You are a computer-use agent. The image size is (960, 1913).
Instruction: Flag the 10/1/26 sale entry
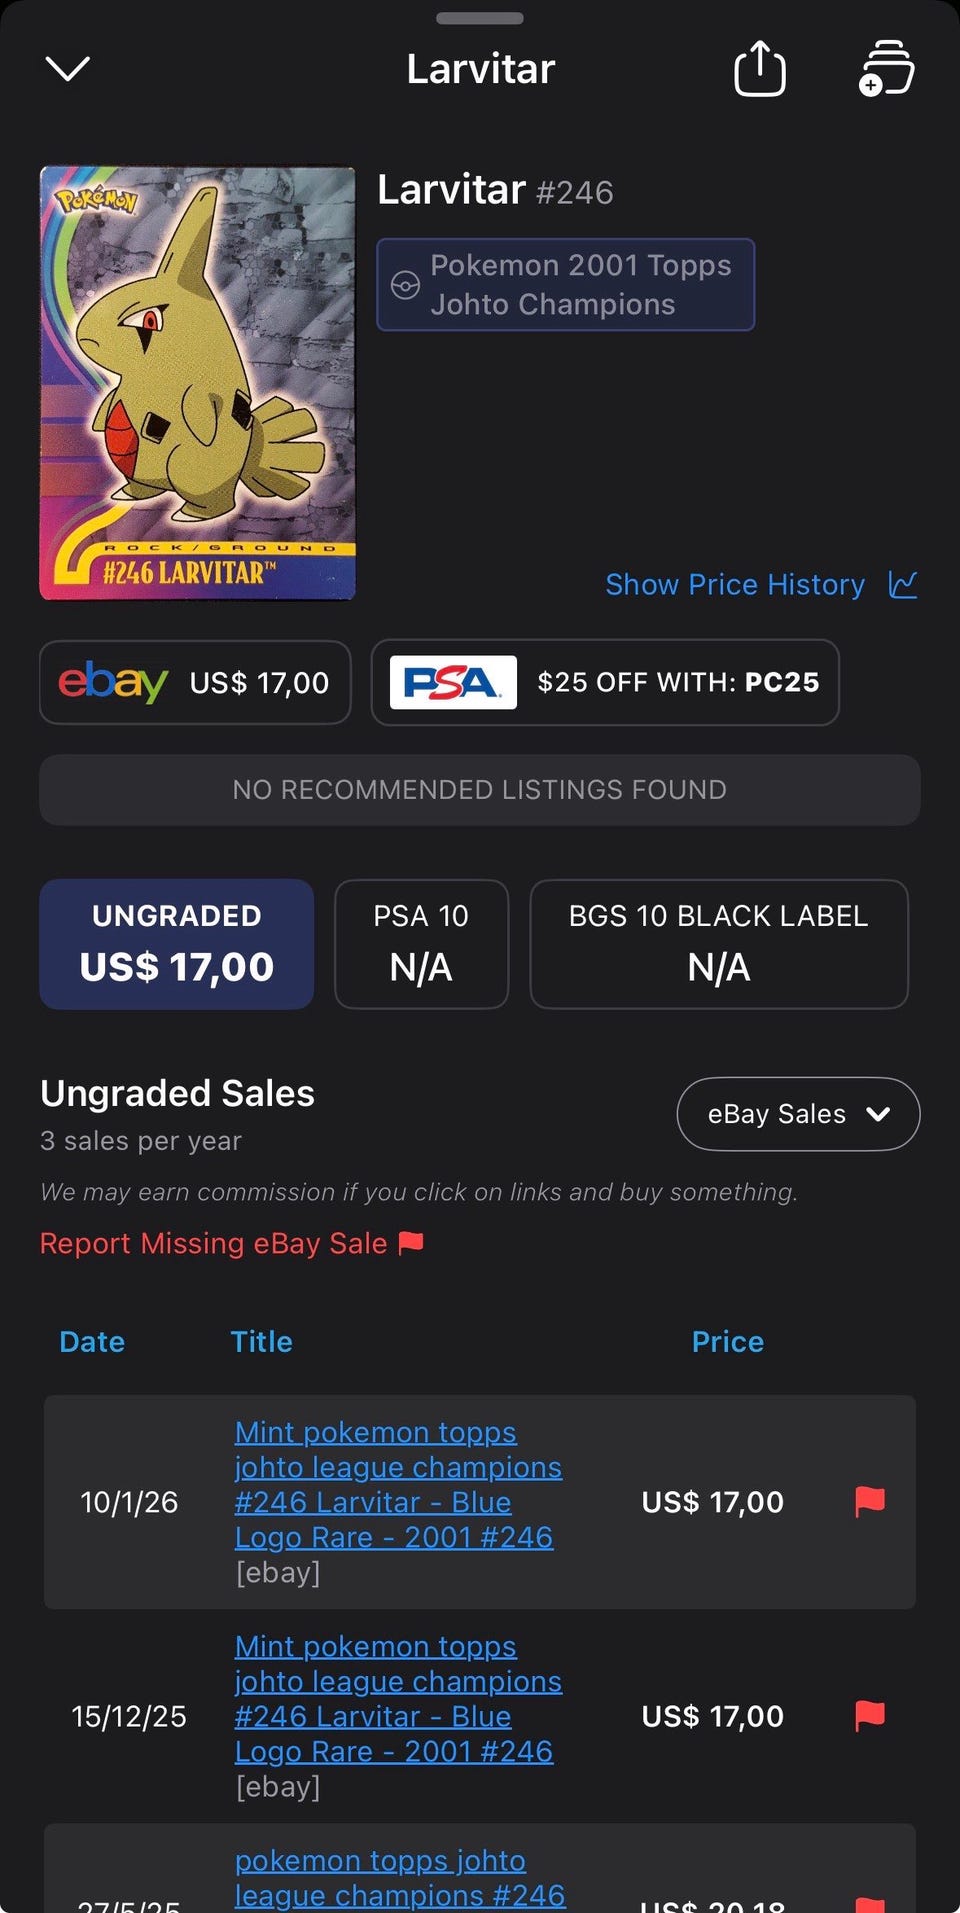coord(870,1501)
